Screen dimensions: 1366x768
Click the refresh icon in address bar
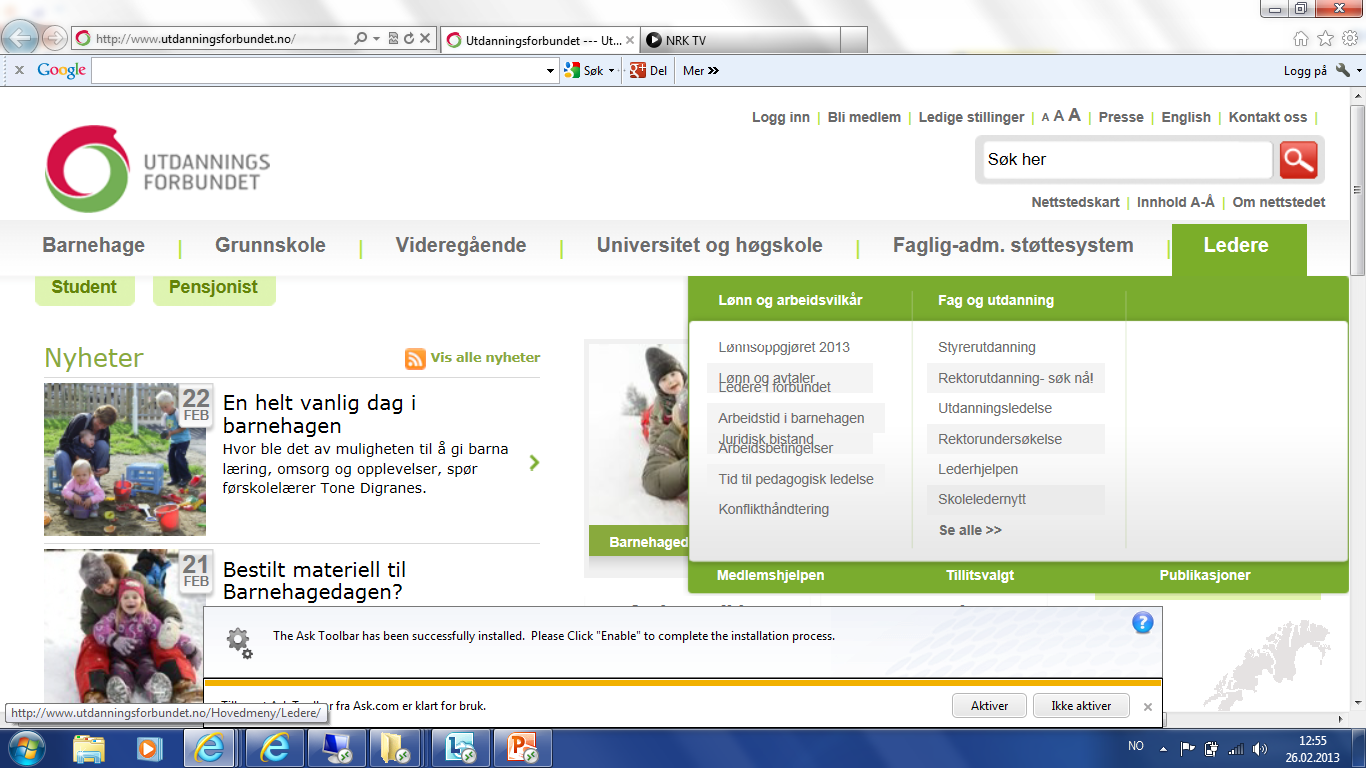click(409, 39)
